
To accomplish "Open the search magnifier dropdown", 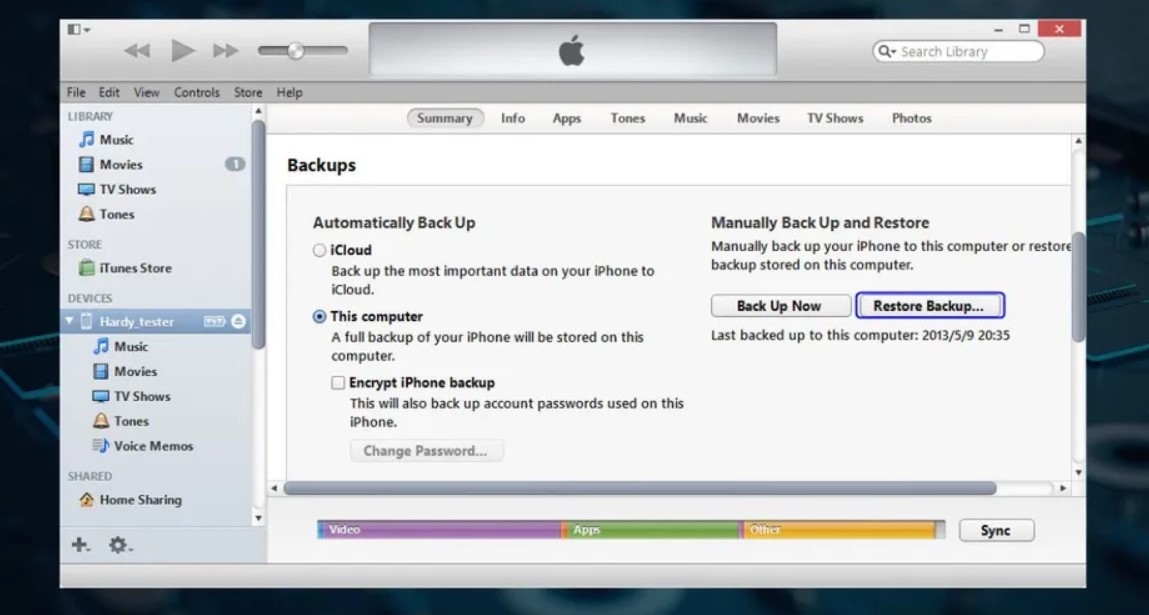I will (x=887, y=51).
